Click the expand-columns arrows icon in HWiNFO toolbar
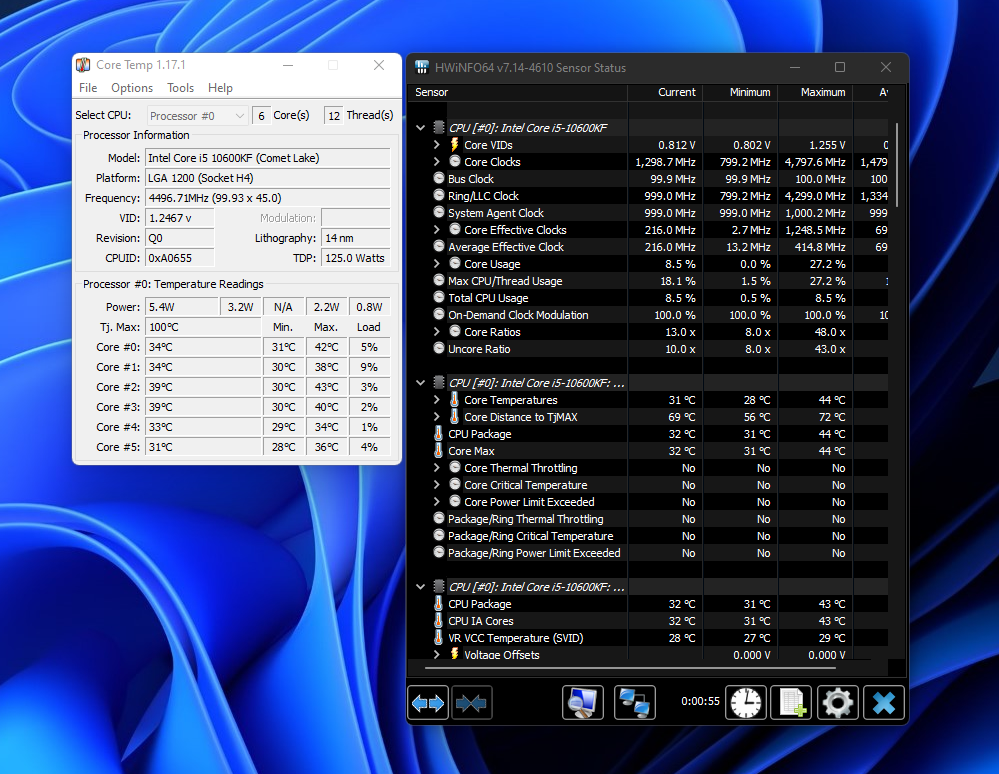 (428, 703)
